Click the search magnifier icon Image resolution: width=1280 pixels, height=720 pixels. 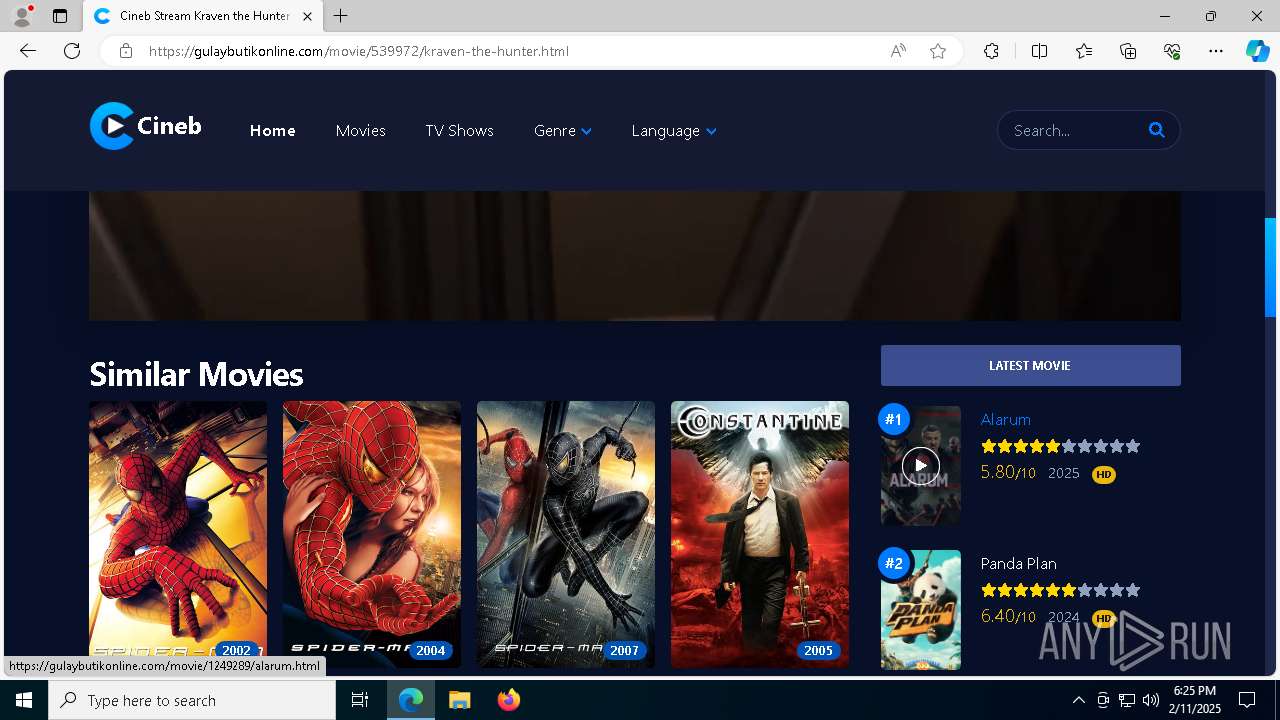[1157, 130]
